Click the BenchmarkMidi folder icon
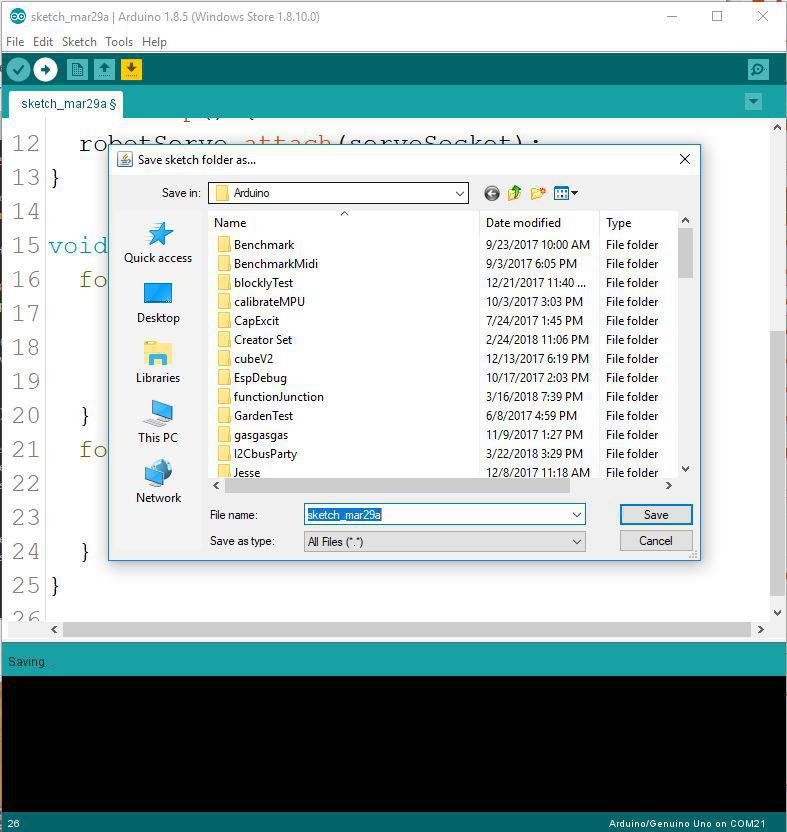This screenshot has height=832, width=787. (x=224, y=264)
